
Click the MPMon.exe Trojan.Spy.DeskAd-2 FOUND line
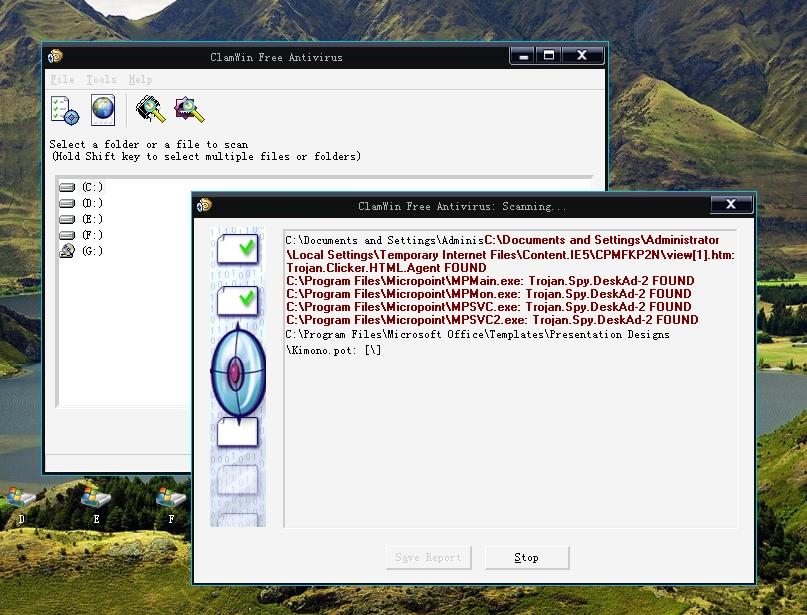[x=488, y=294]
